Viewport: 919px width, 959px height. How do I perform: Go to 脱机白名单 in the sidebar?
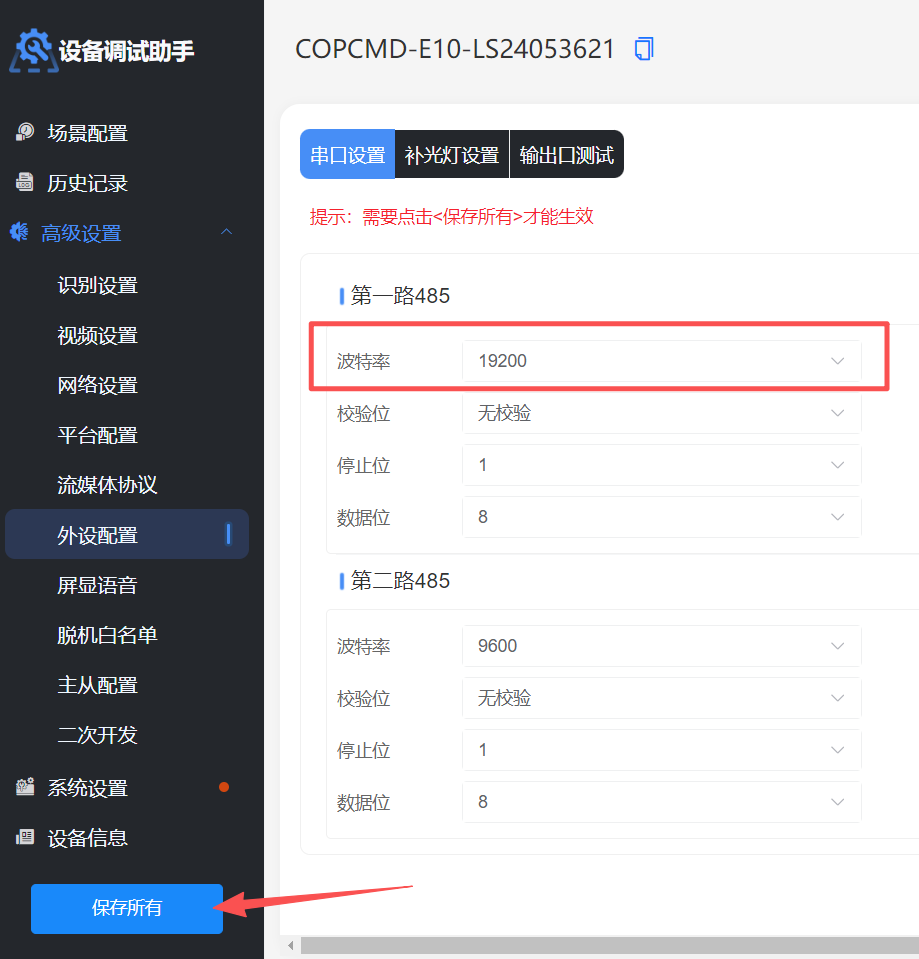click(x=108, y=635)
